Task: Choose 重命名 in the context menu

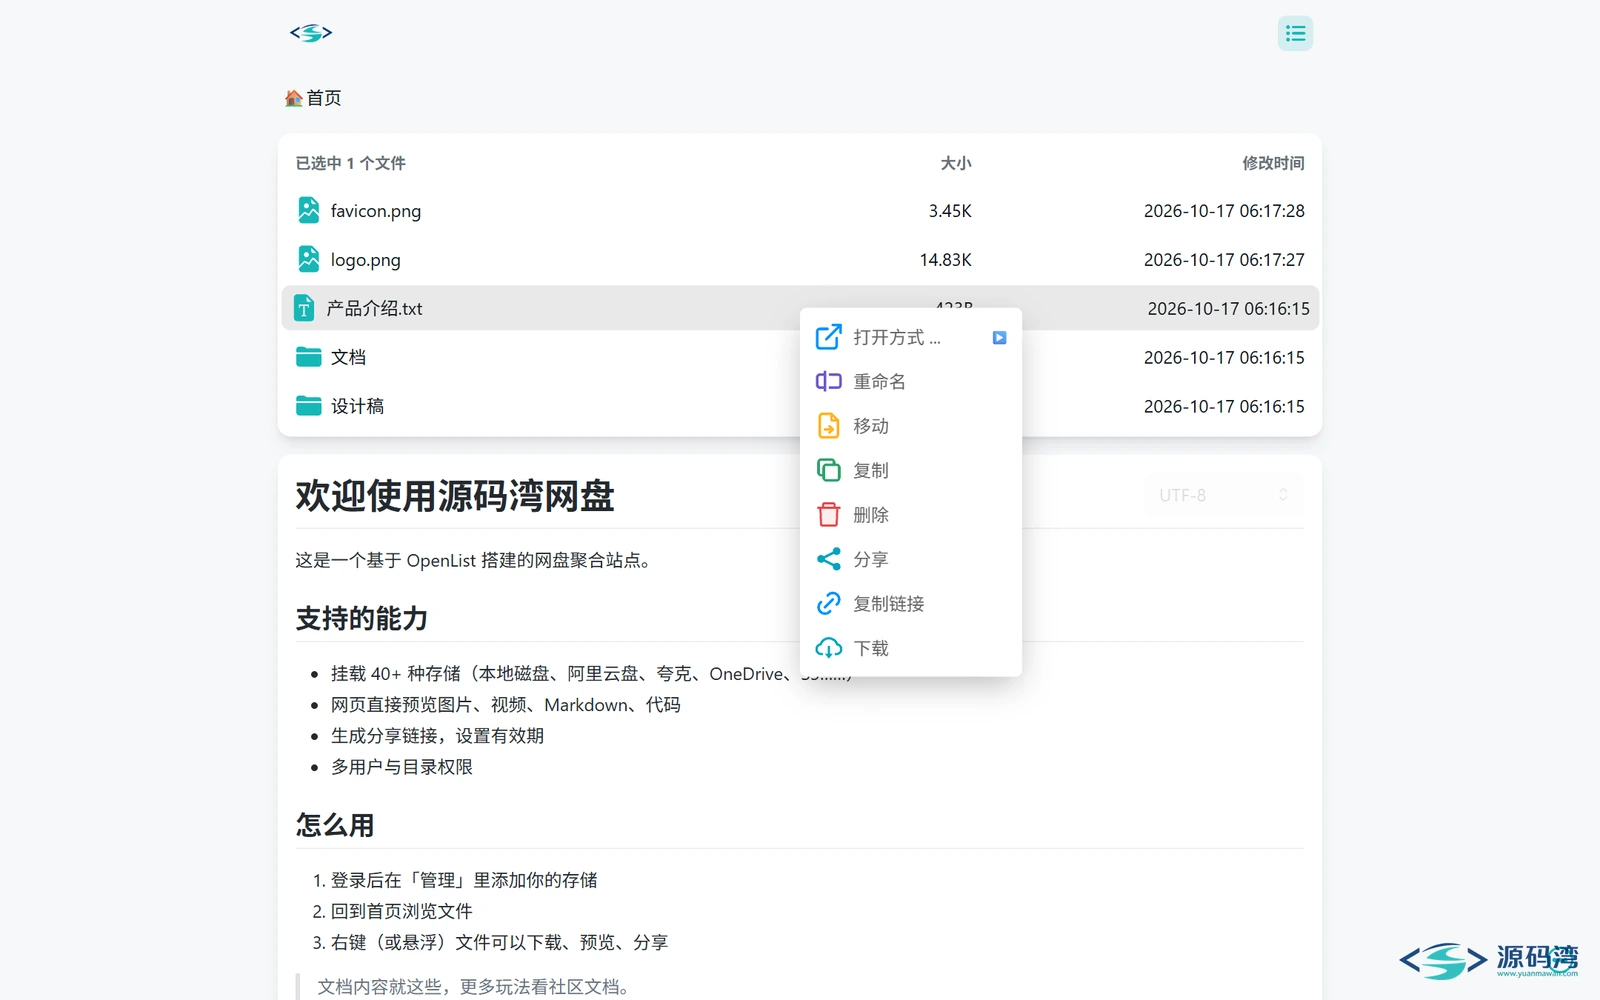Action: (911, 381)
